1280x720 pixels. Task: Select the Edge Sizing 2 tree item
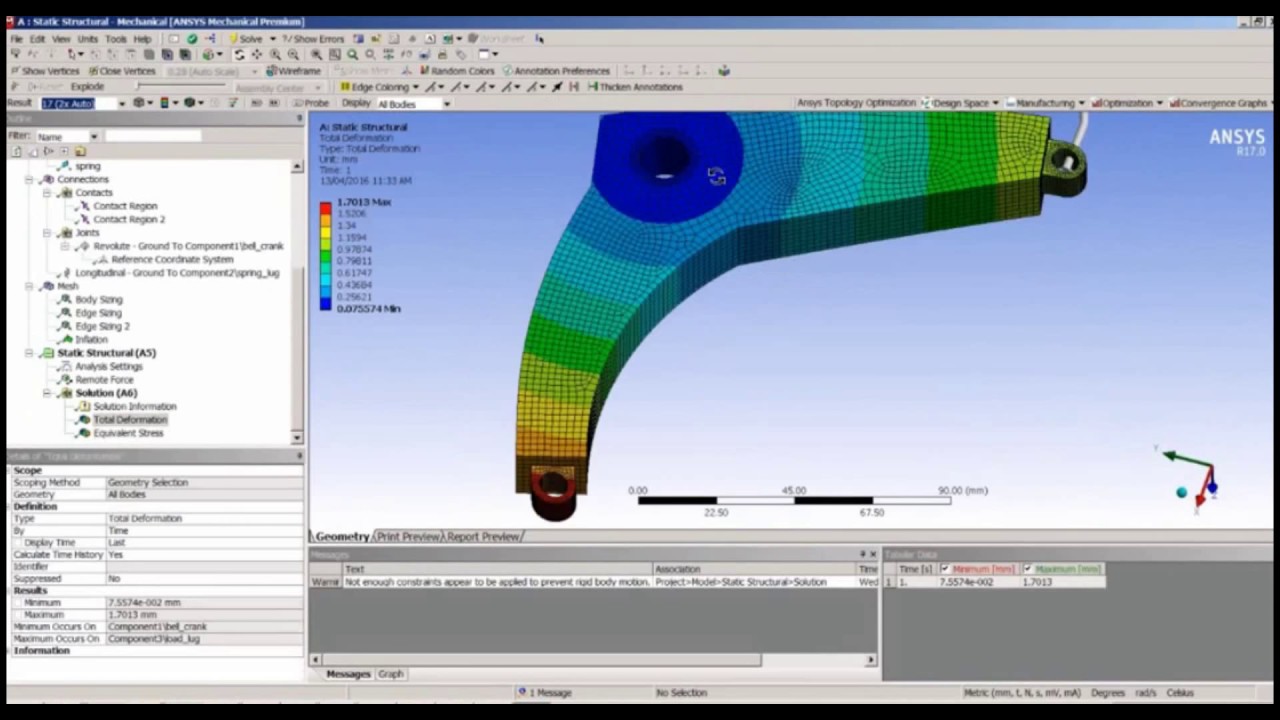[x=102, y=326]
